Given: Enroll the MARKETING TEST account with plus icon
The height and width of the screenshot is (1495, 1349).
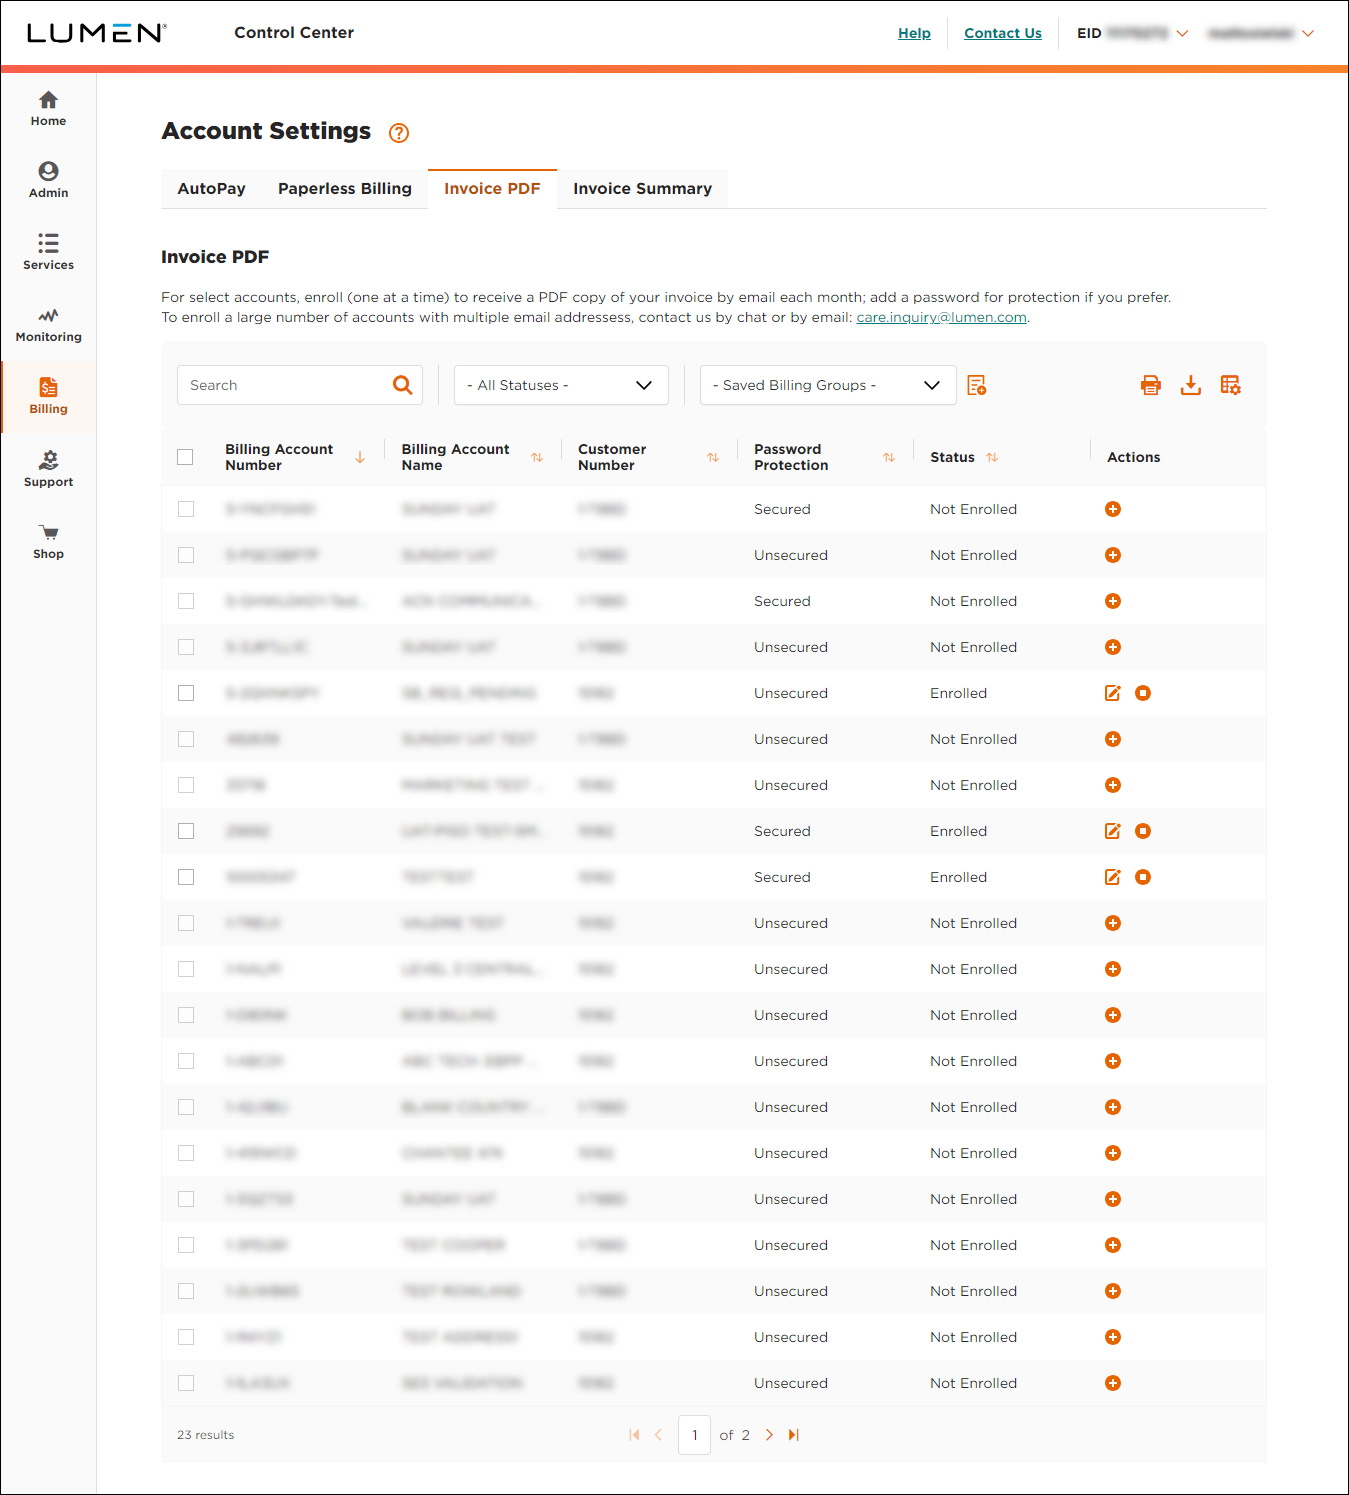Looking at the screenshot, I should pyautogui.click(x=1113, y=785).
